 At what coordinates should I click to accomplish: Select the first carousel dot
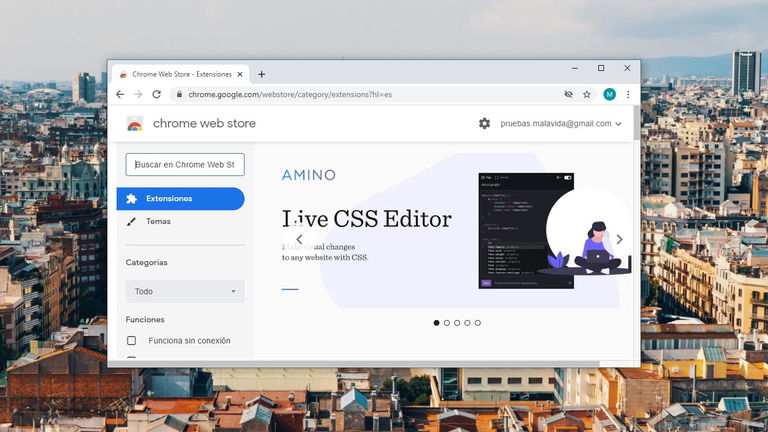436,323
